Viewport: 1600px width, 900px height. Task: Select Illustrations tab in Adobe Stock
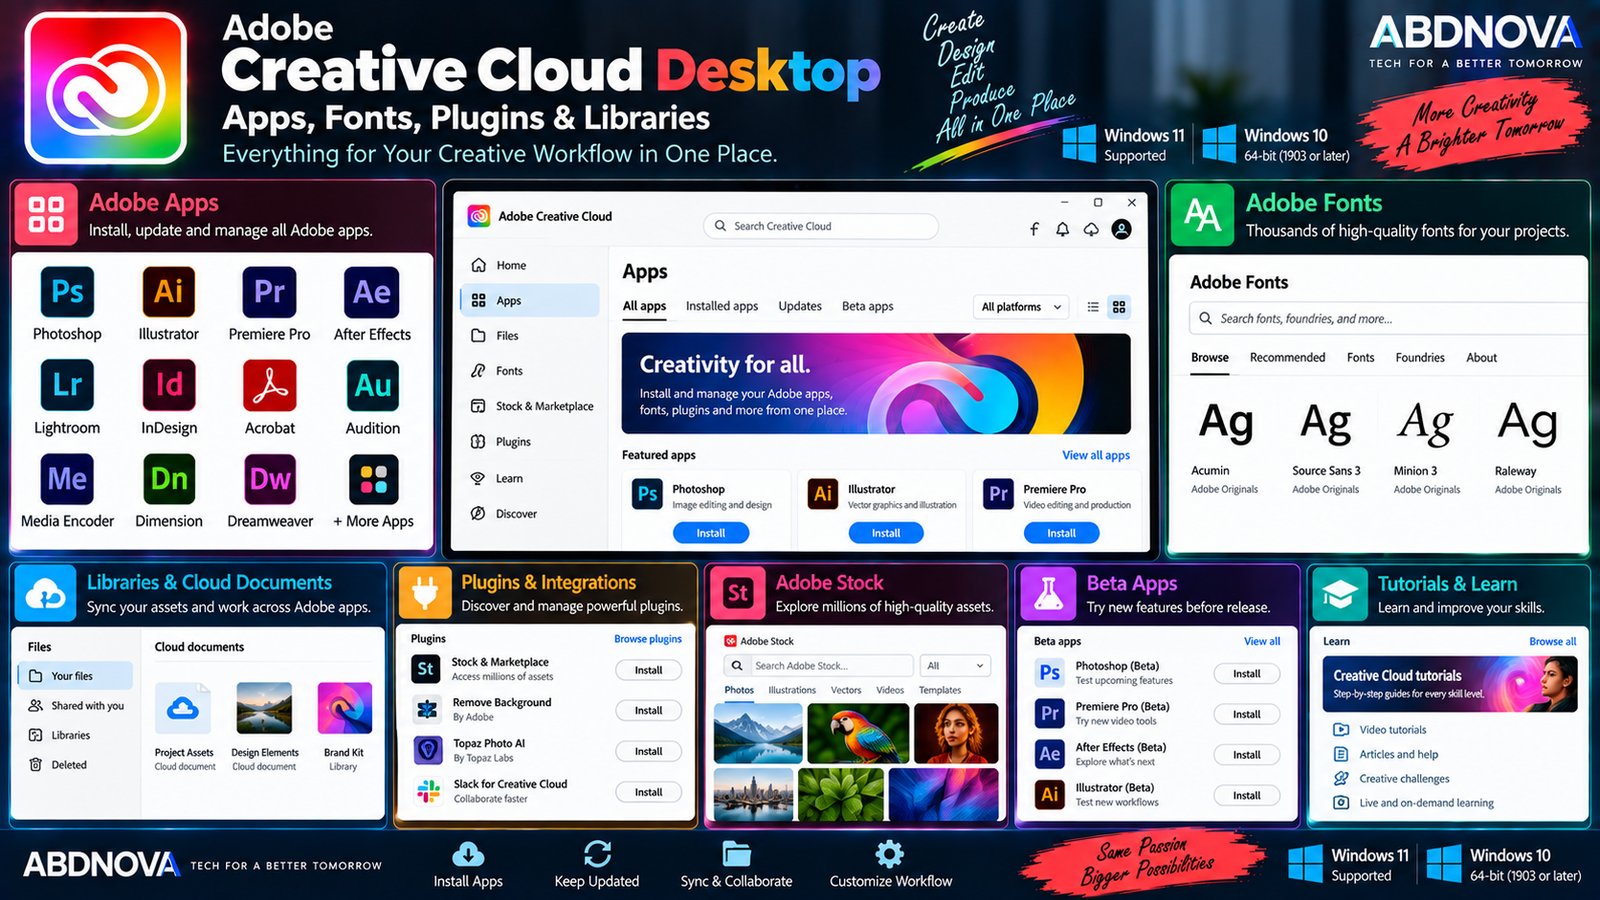(x=792, y=690)
